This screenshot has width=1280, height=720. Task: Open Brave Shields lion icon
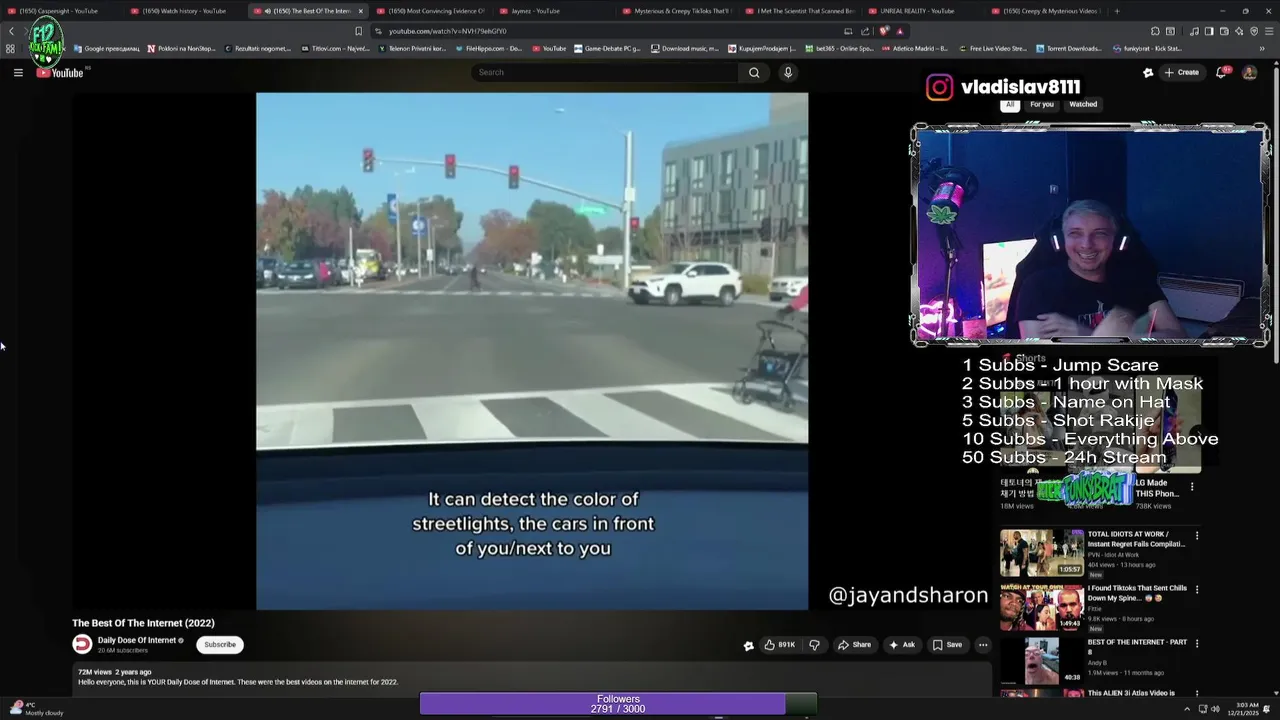[x=884, y=31]
